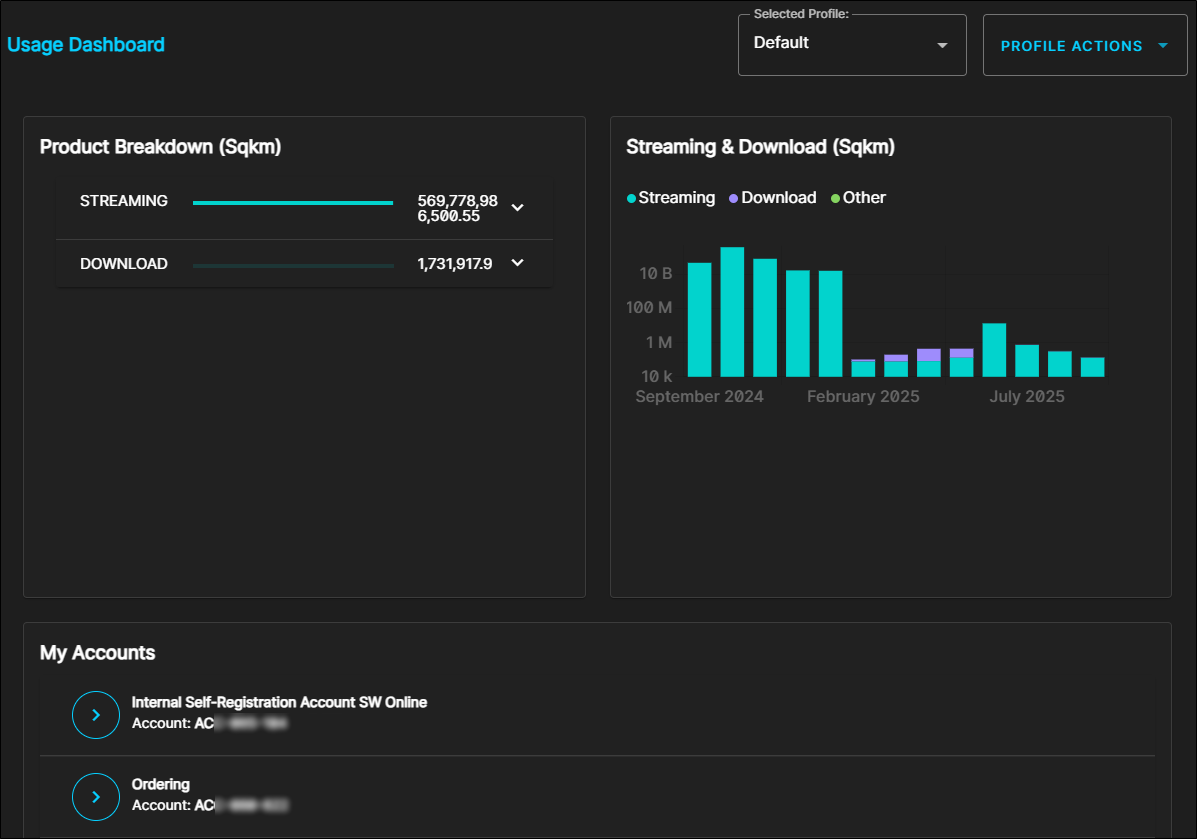Screen dimensions: 1197x839
Task: Expand the Download row chevron
Action: pyautogui.click(x=517, y=263)
